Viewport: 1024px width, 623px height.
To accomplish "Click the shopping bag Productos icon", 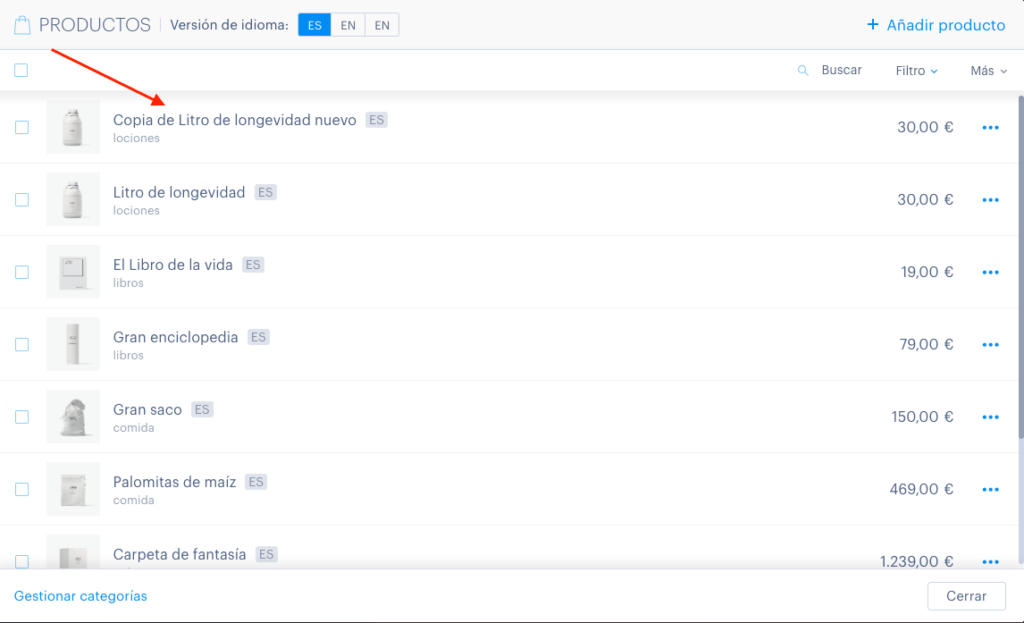I will (22, 25).
